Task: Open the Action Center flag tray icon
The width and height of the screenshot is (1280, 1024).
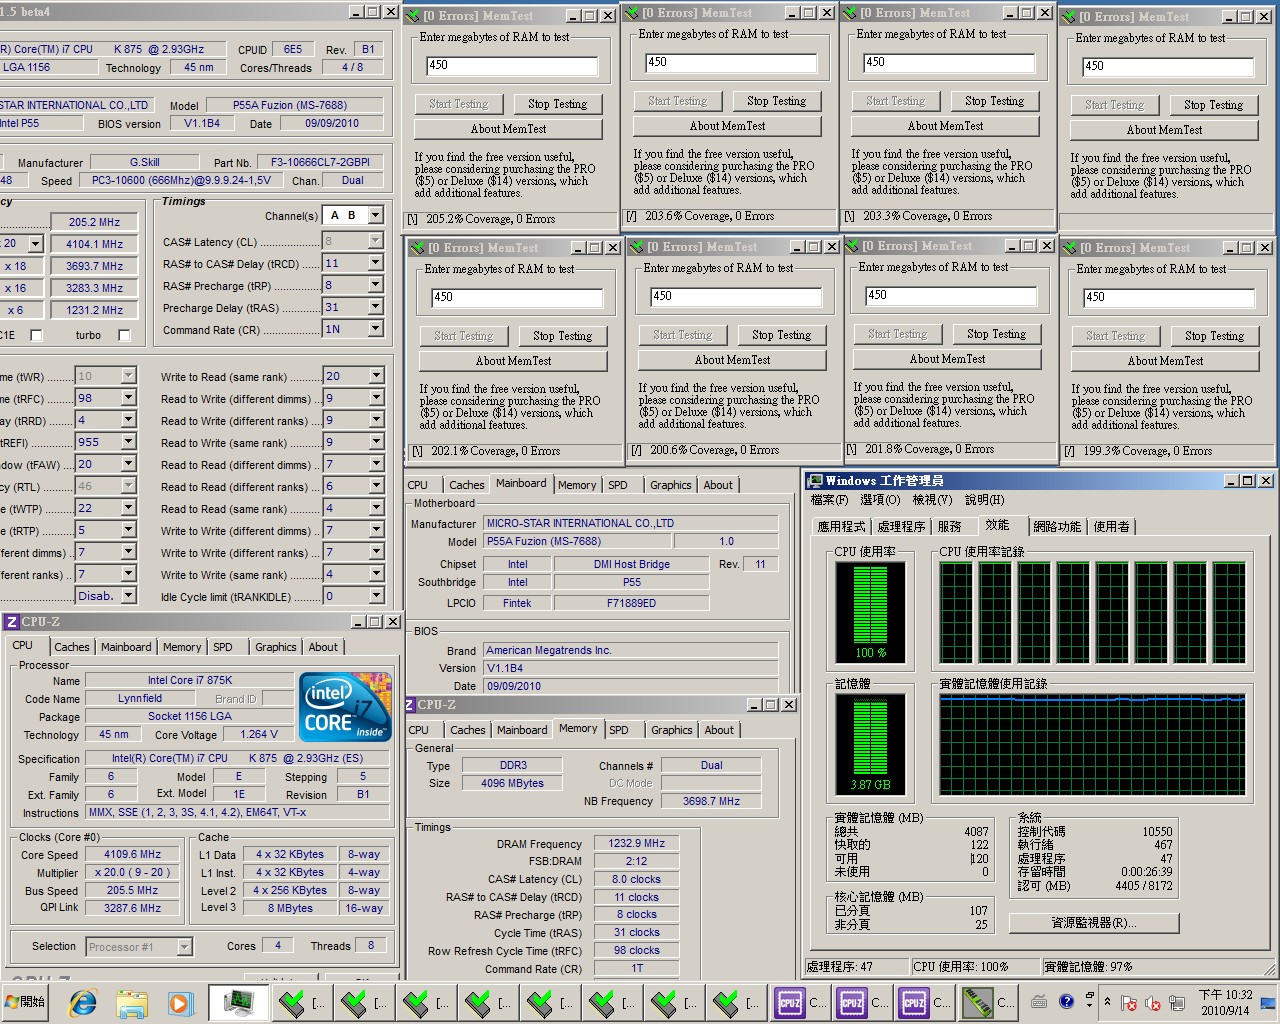Action: point(1128,1003)
